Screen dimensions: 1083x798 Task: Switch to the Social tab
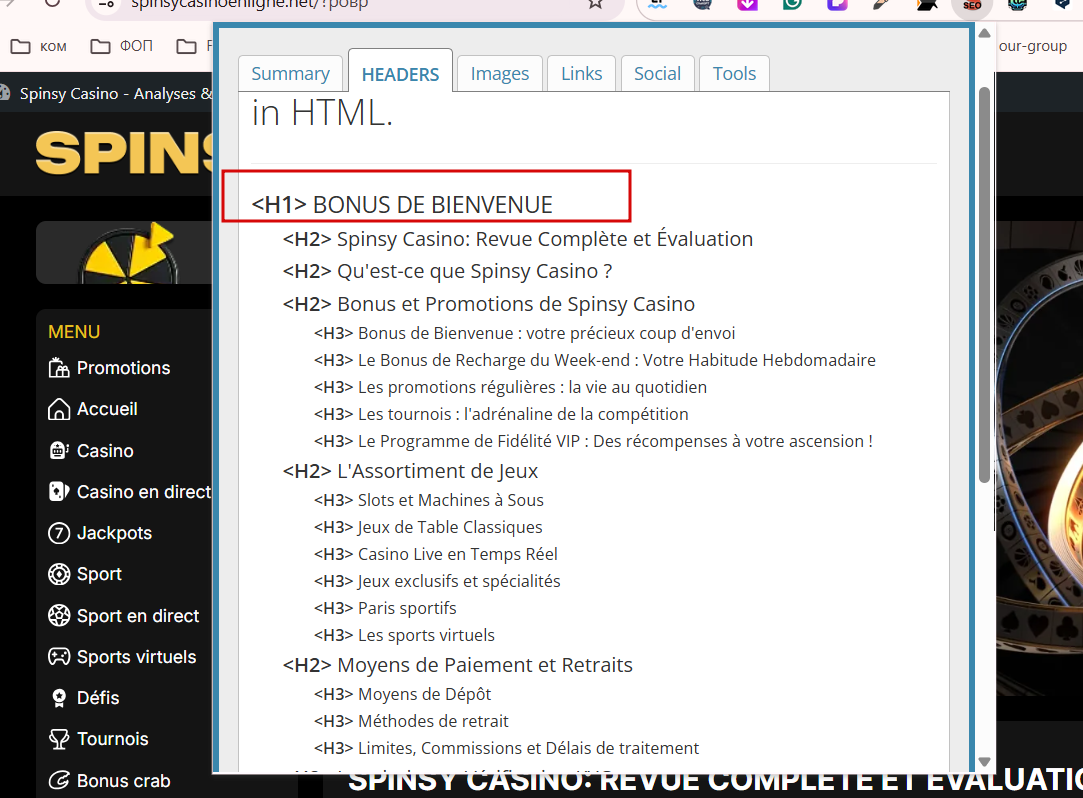point(657,73)
